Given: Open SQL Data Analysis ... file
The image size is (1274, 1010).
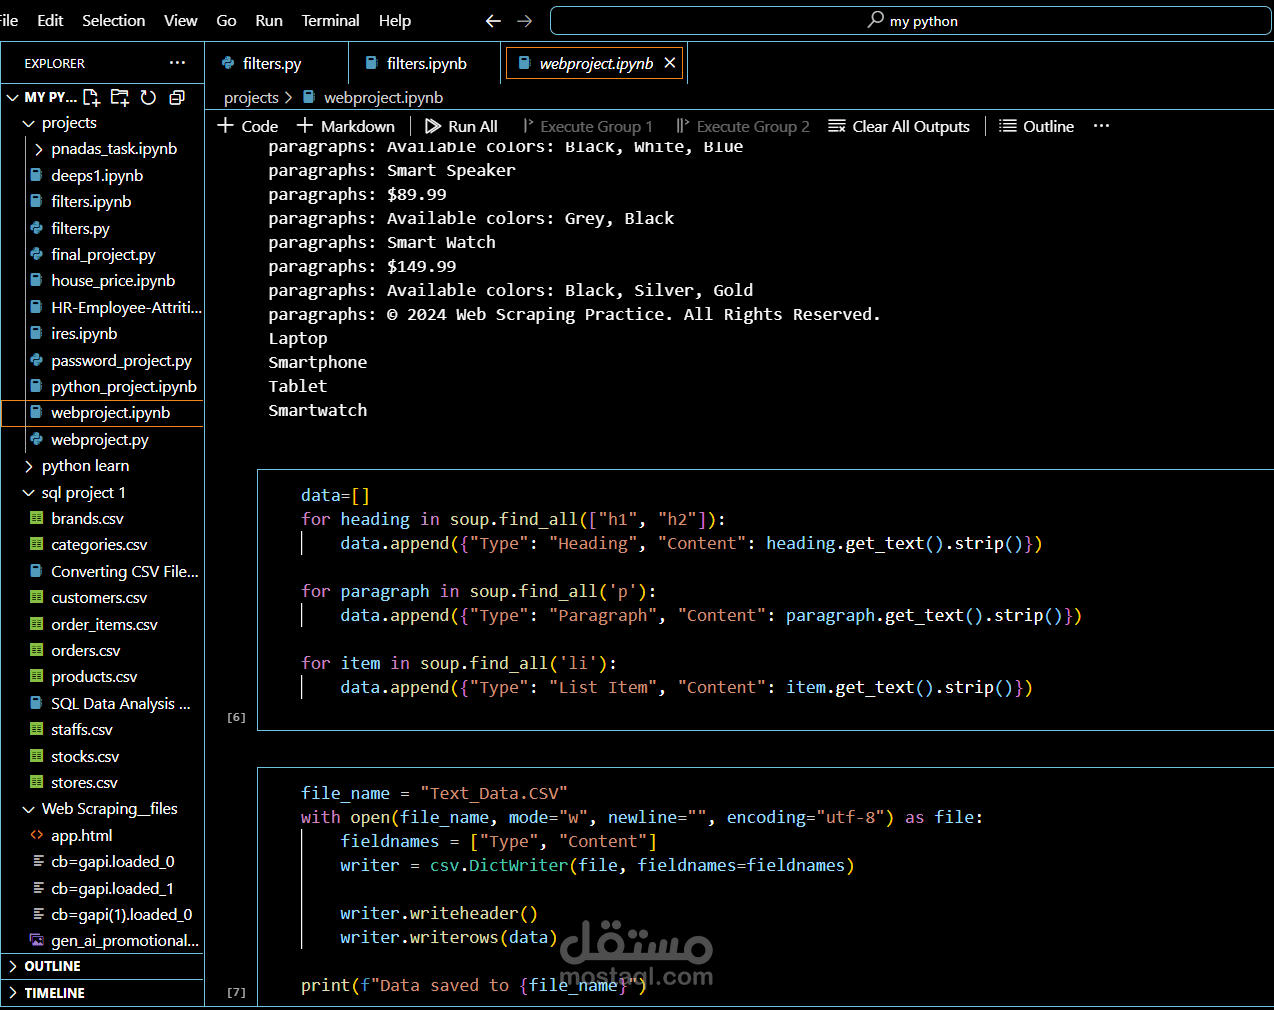Looking at the screenshot, I should tap(120, 704).
